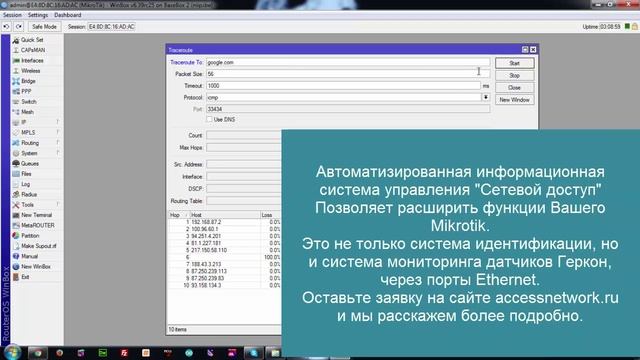Launch a New Terminal

[x=36, y=215]
